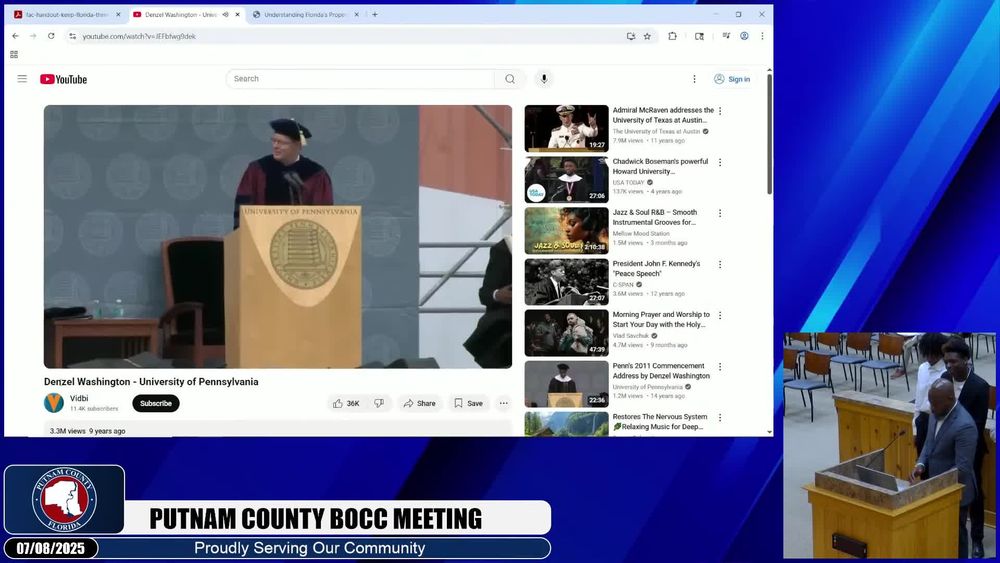Open options menu for Restores The Nervous System
The image size is (1000, 563).
tap(720, 418)
